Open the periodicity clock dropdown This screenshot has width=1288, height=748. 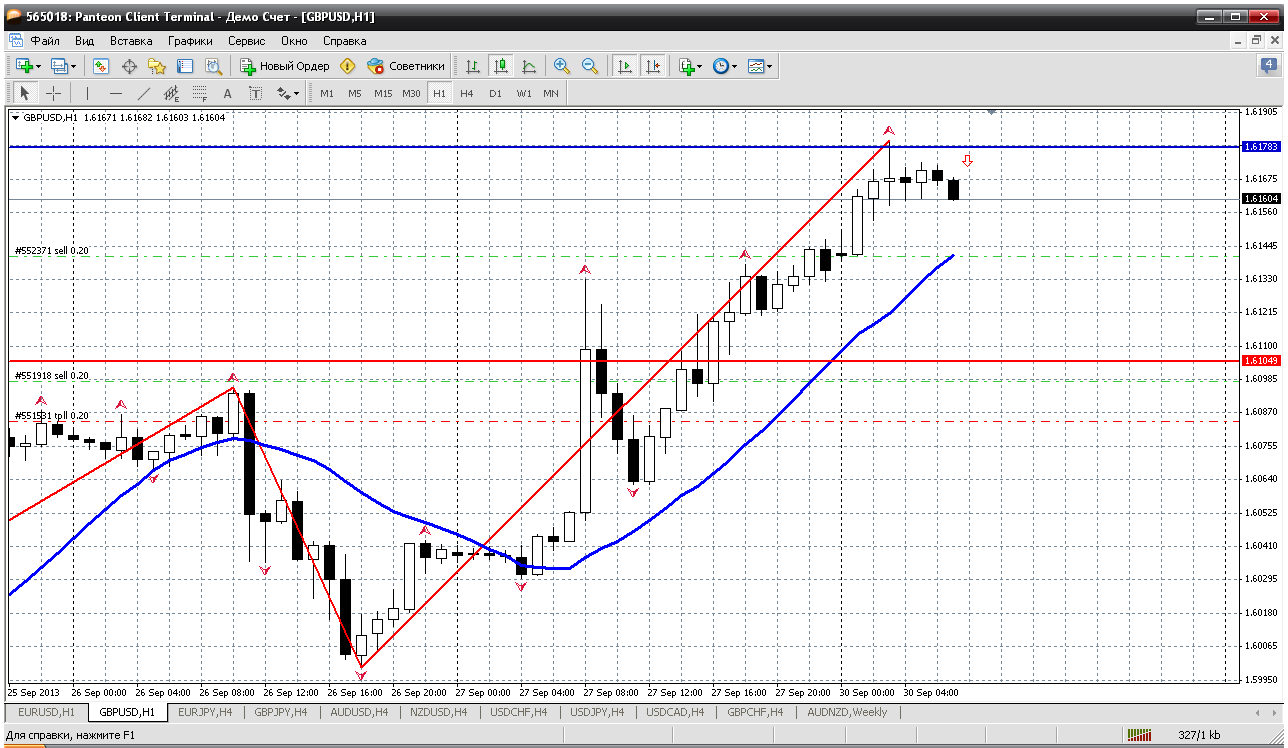[x=724, y=66]
